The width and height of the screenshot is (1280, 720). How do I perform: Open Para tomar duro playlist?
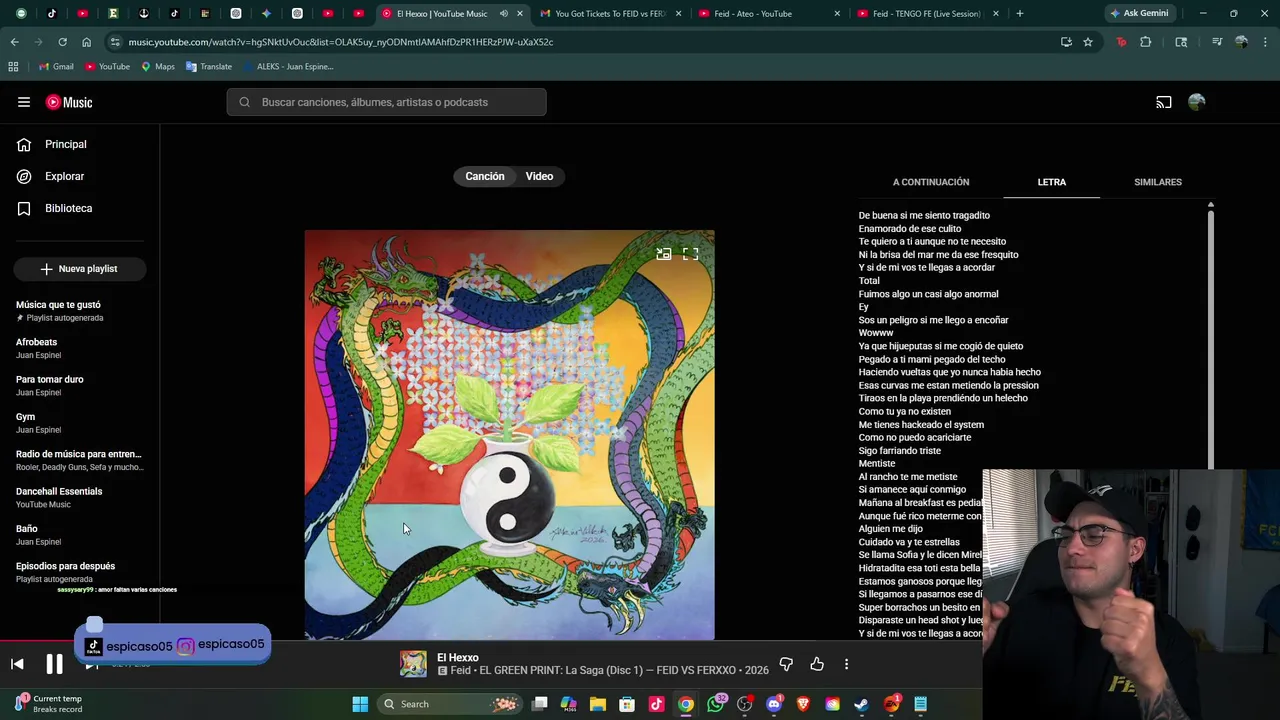tap(79, 385)
